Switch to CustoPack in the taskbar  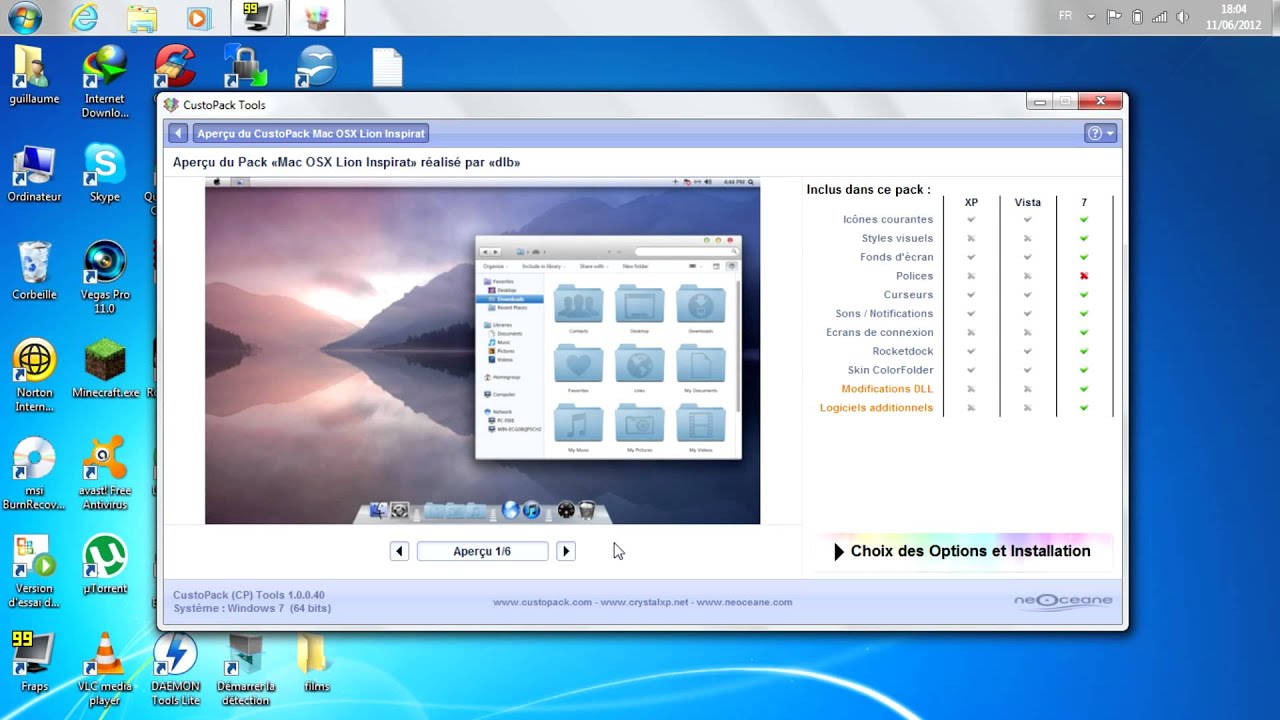pyautogui.click(x=317, y=17)
